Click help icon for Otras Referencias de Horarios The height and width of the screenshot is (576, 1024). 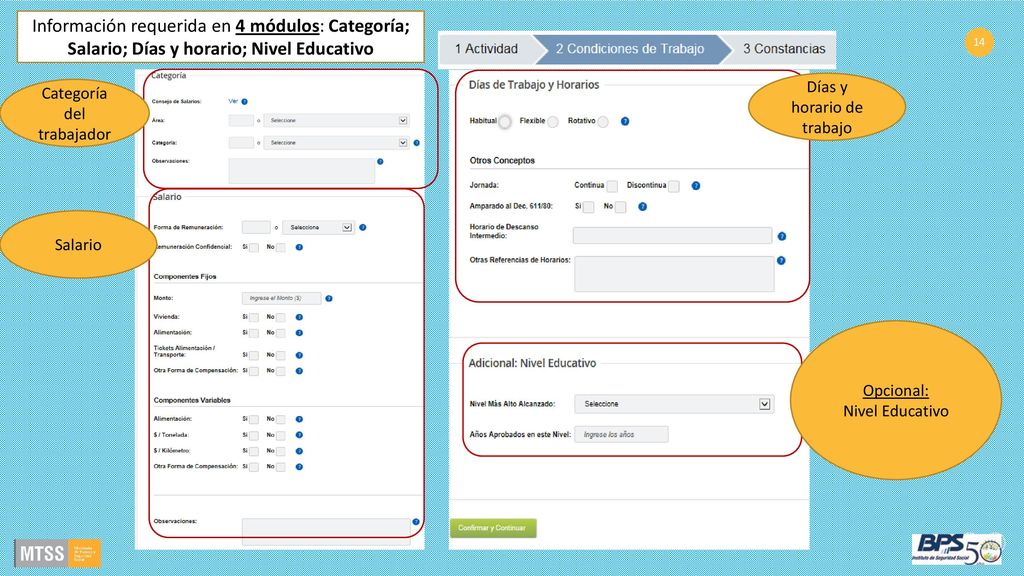pyautogui.click(x=781, y=261)
